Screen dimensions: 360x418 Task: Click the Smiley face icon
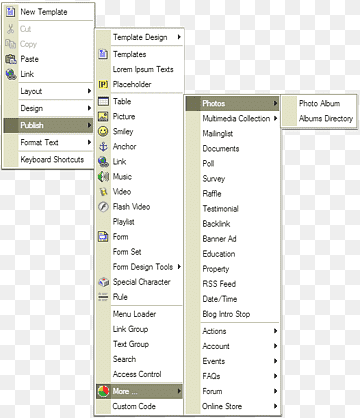[103, 131]
